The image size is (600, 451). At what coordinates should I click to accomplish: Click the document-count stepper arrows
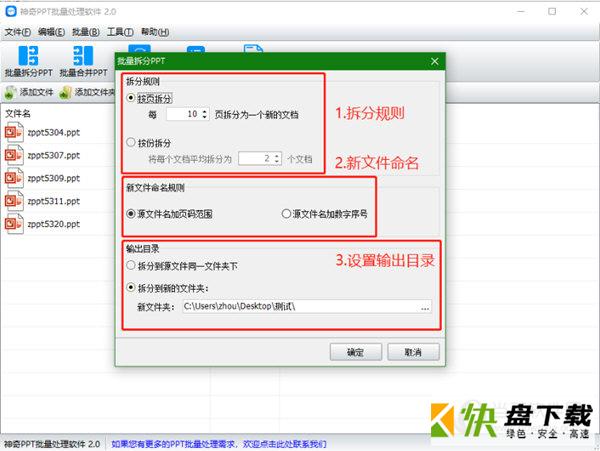[x=277, y=158]
